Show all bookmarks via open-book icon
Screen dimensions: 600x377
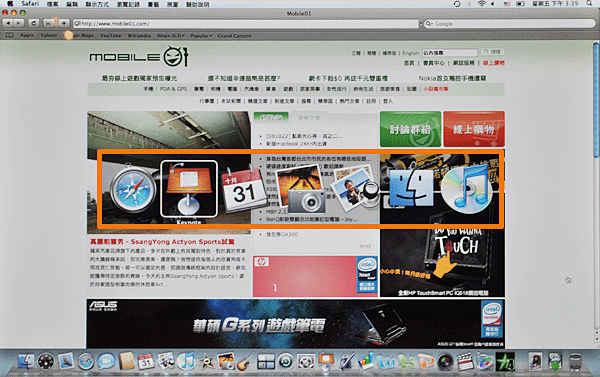pyautogui.click(x=10, y=35)
